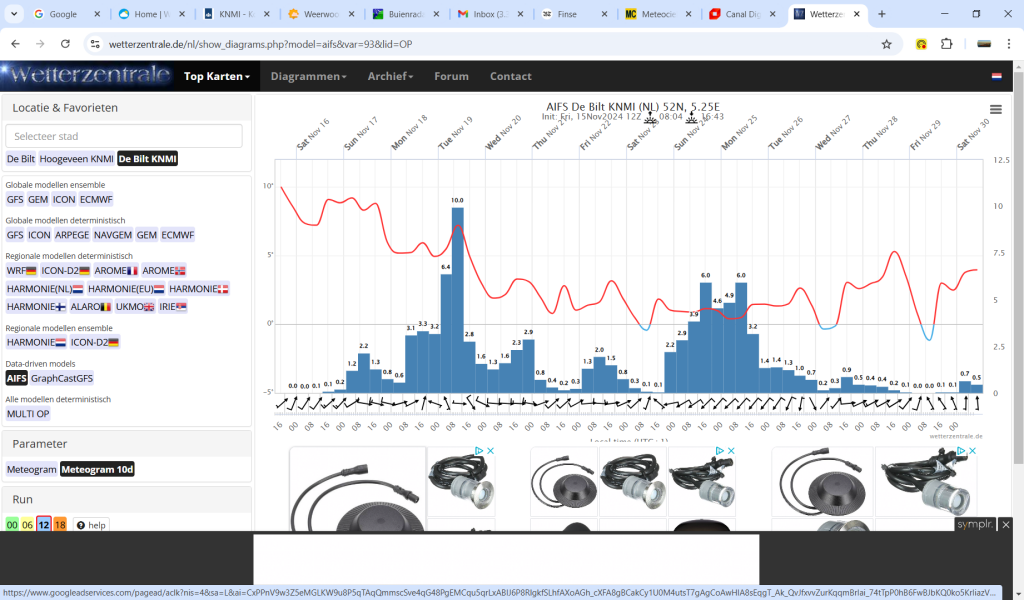
Task: Switch language via the Dutch flag icon
Action: pyautogui.click(x=997, y=76)
